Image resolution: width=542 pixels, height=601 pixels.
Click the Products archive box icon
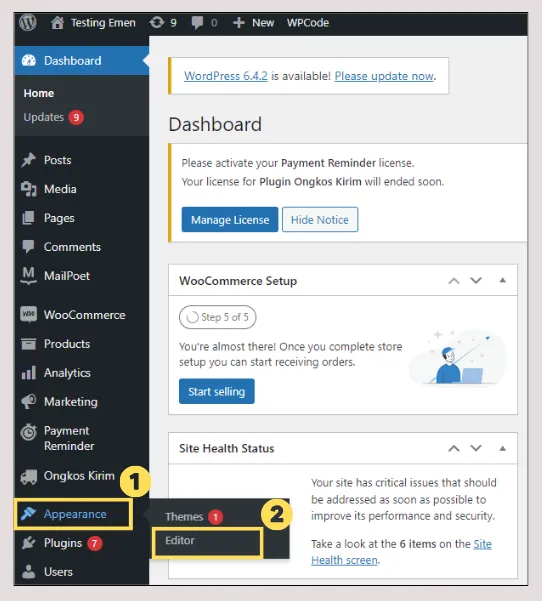point(28,344)
